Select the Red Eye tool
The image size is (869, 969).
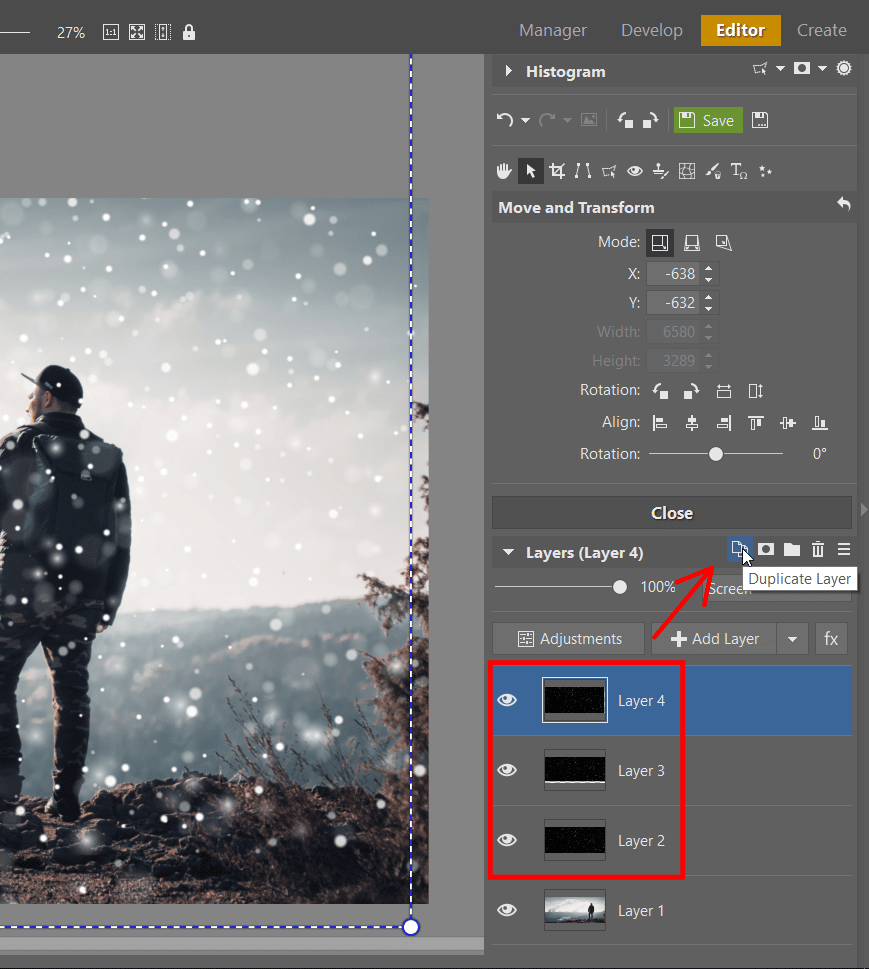point(635,171)
